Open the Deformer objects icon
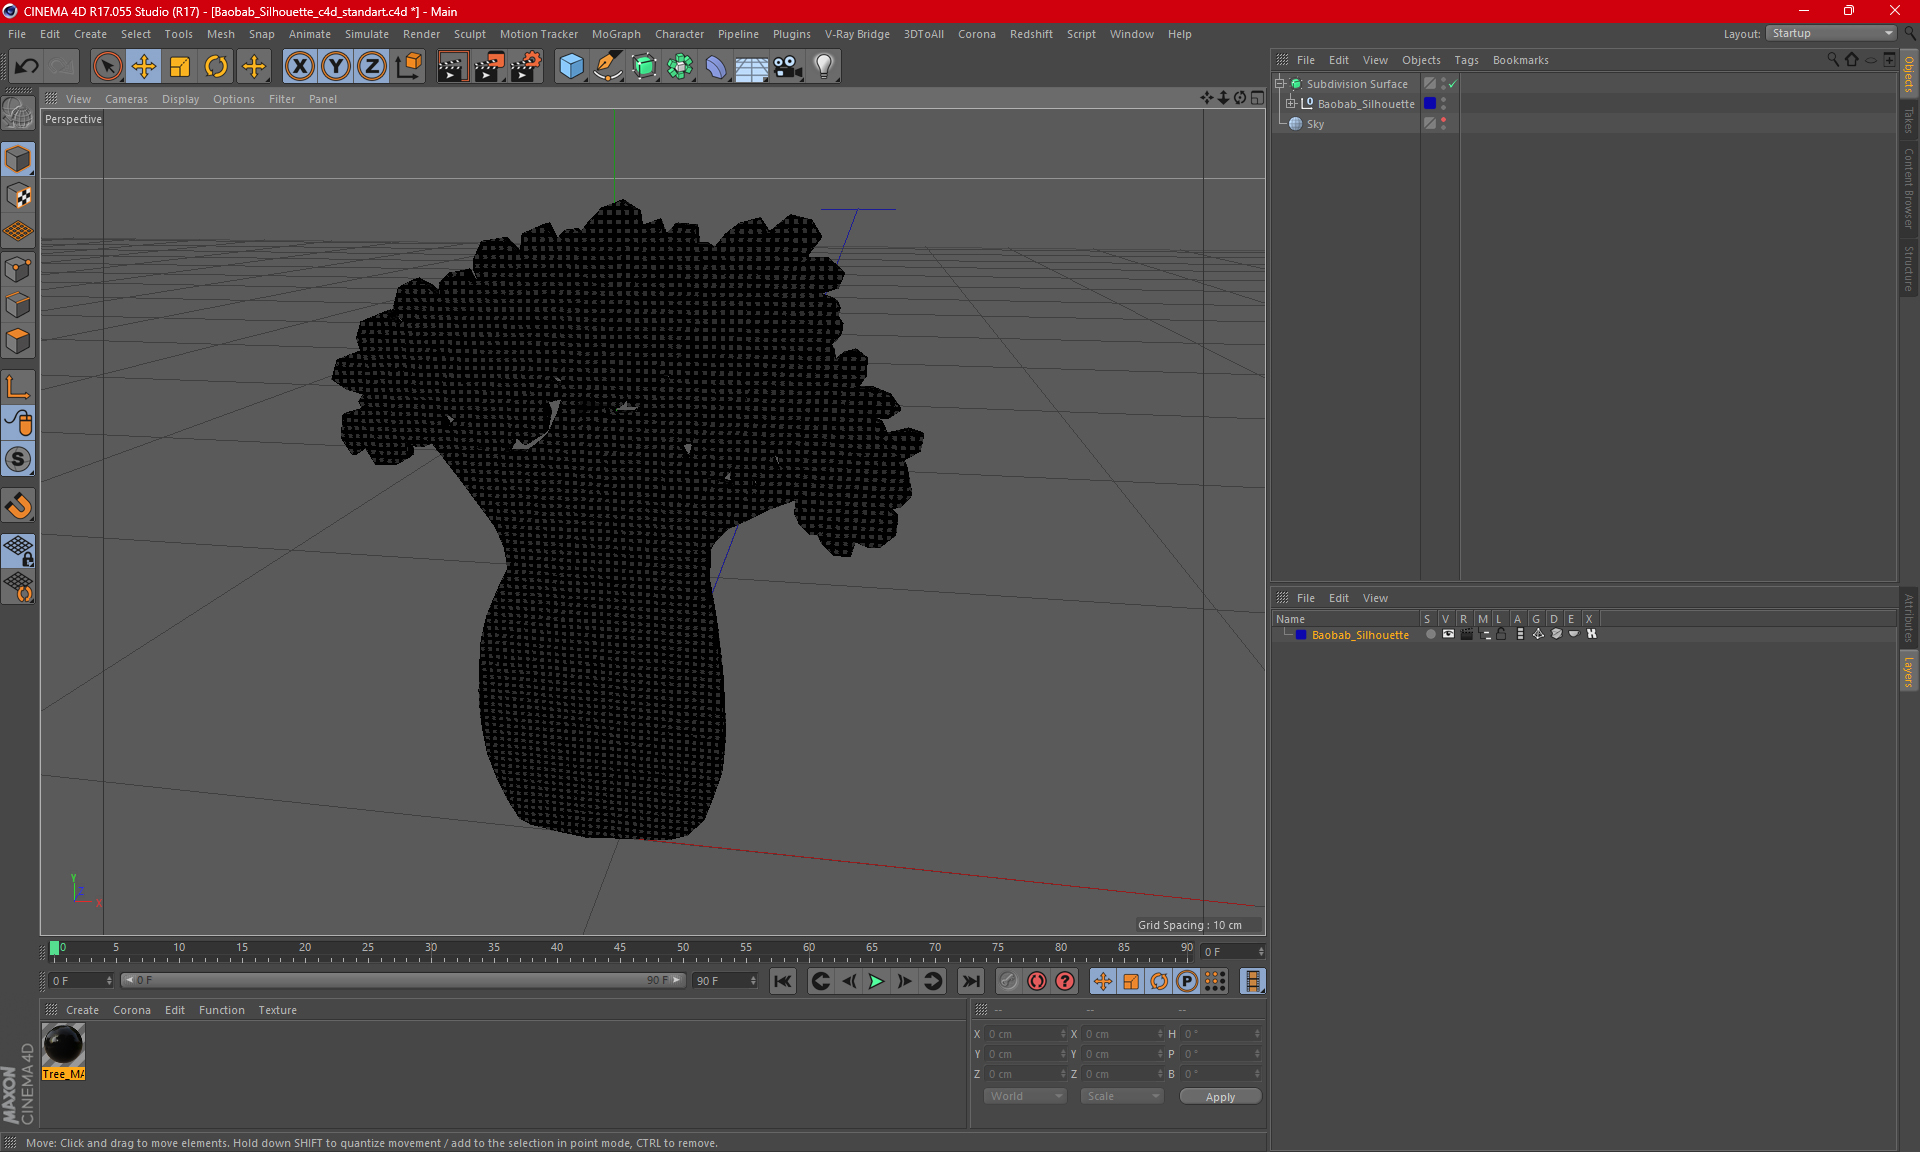Viewport: 1920px width, 1152px height. point(716,66)
